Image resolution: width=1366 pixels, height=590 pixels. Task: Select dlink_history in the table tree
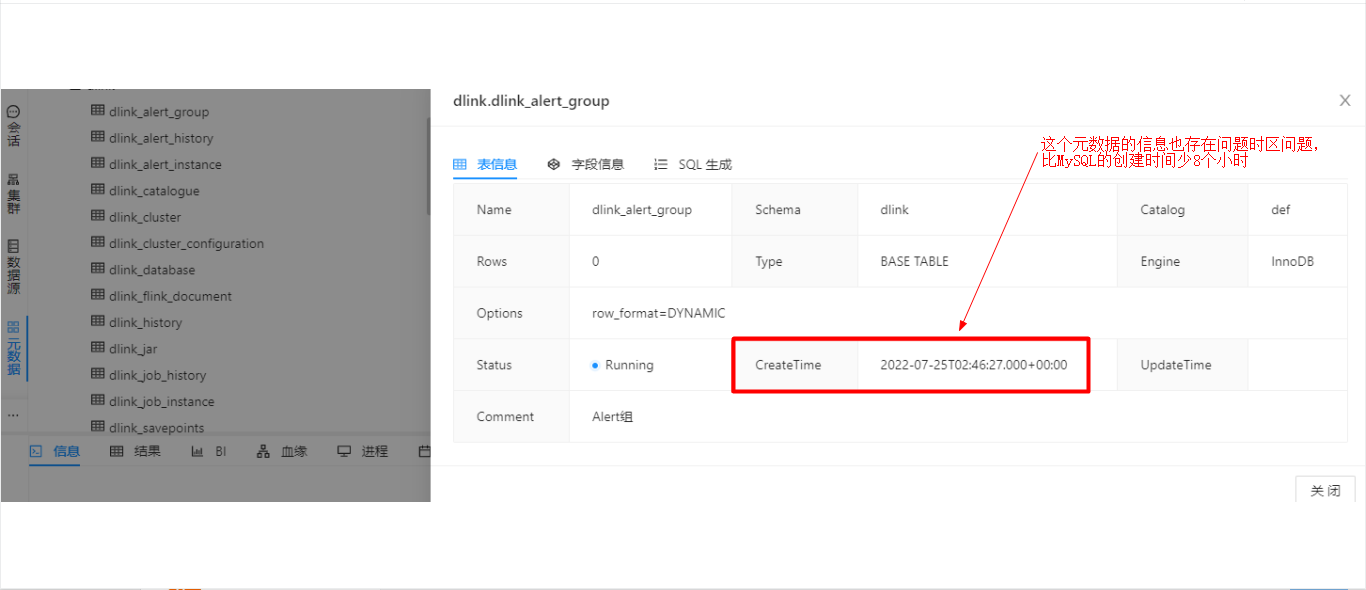145,322
